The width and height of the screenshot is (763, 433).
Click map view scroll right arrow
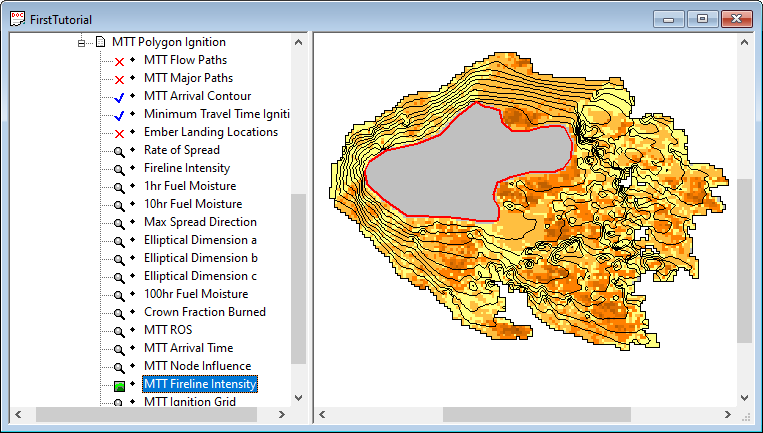728,415
